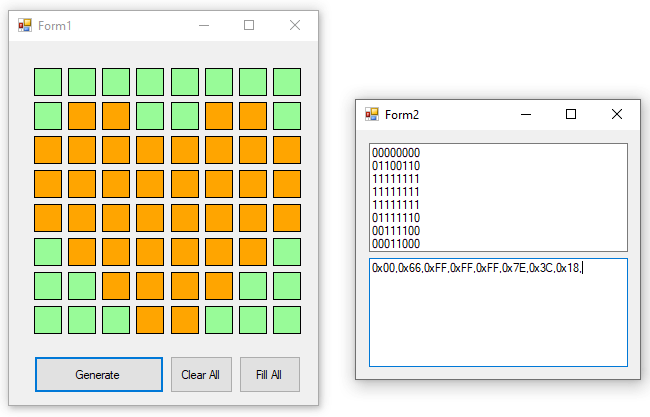Toggle the sixth cell in grid row two
Screen dimensions: 650x417
pos(219,116)
